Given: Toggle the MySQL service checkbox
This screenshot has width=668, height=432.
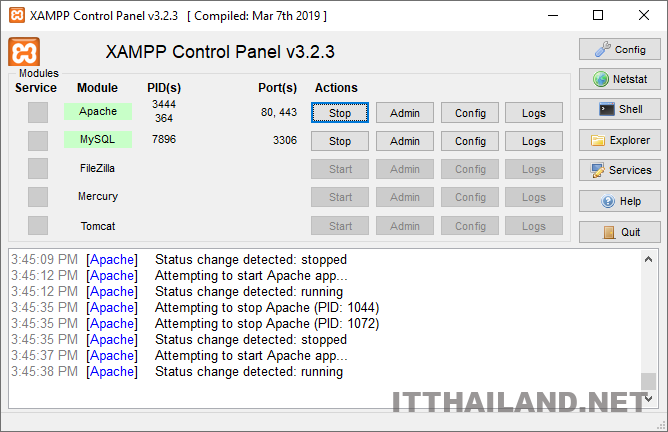Looking at the screenshot, I should (x=38, y=141).
